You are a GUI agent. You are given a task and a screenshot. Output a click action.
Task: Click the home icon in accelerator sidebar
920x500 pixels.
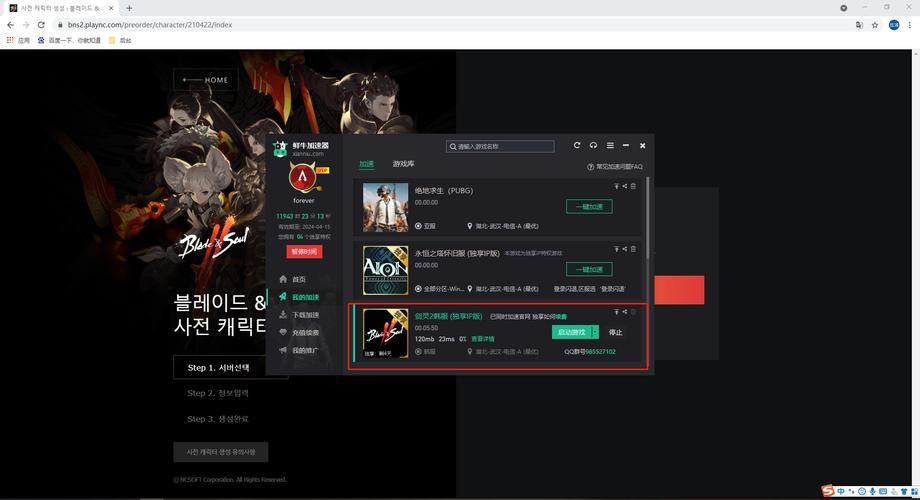point(283,279)
